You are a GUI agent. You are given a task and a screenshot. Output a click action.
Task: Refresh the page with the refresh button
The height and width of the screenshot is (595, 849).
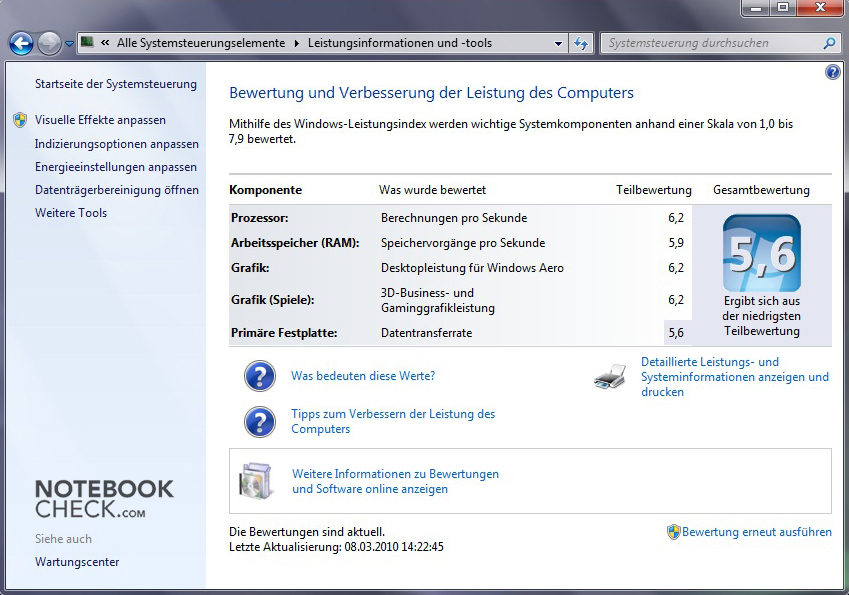[581, 43]
